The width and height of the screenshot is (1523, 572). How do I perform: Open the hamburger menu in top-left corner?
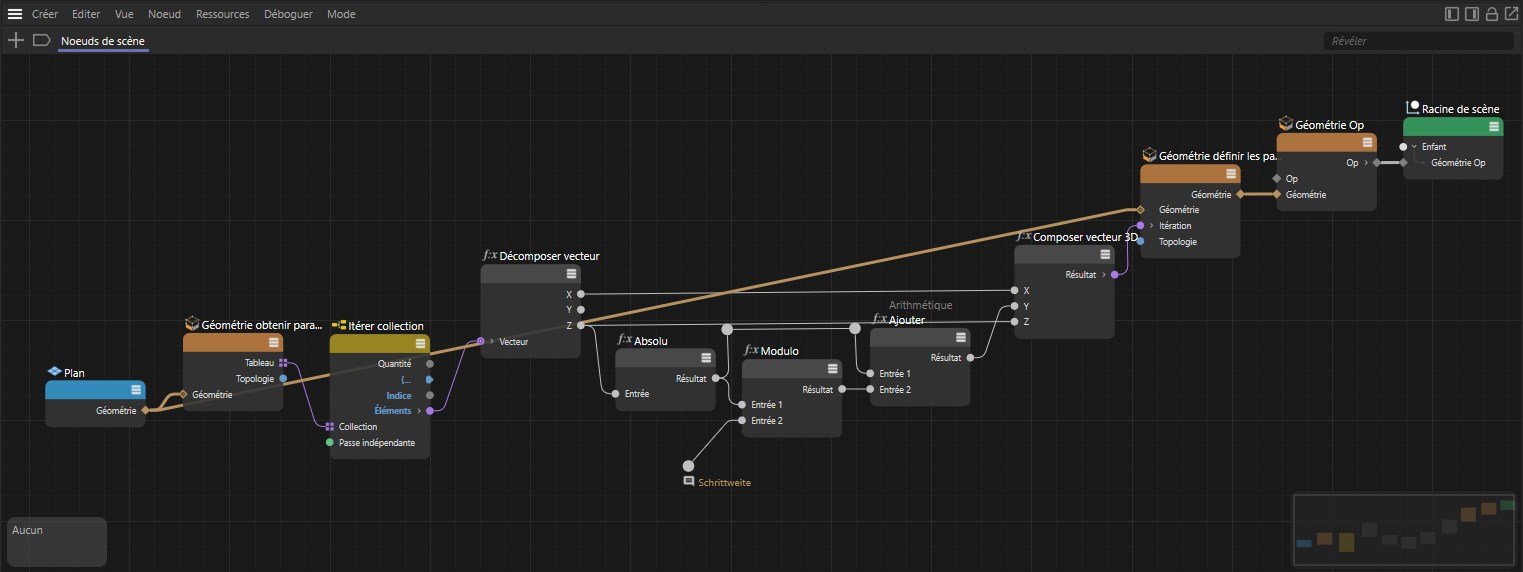coord(15,14)
